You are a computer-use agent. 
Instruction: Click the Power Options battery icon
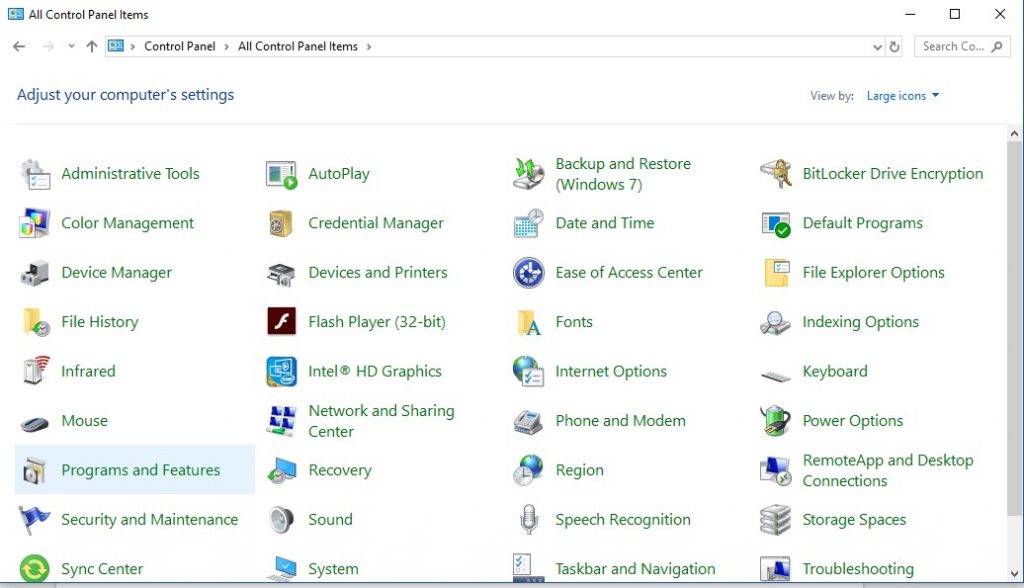pos(776,421)
